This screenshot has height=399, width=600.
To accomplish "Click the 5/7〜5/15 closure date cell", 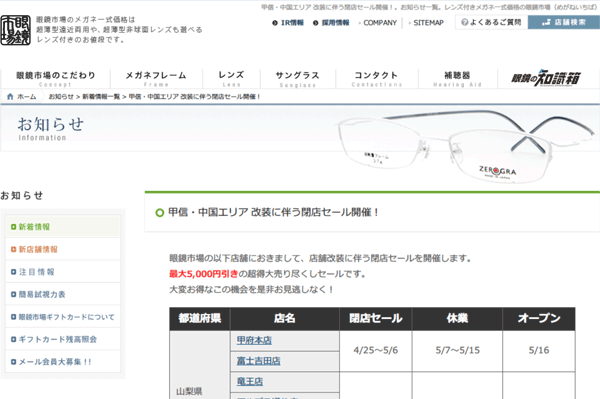I will [457, 350].
